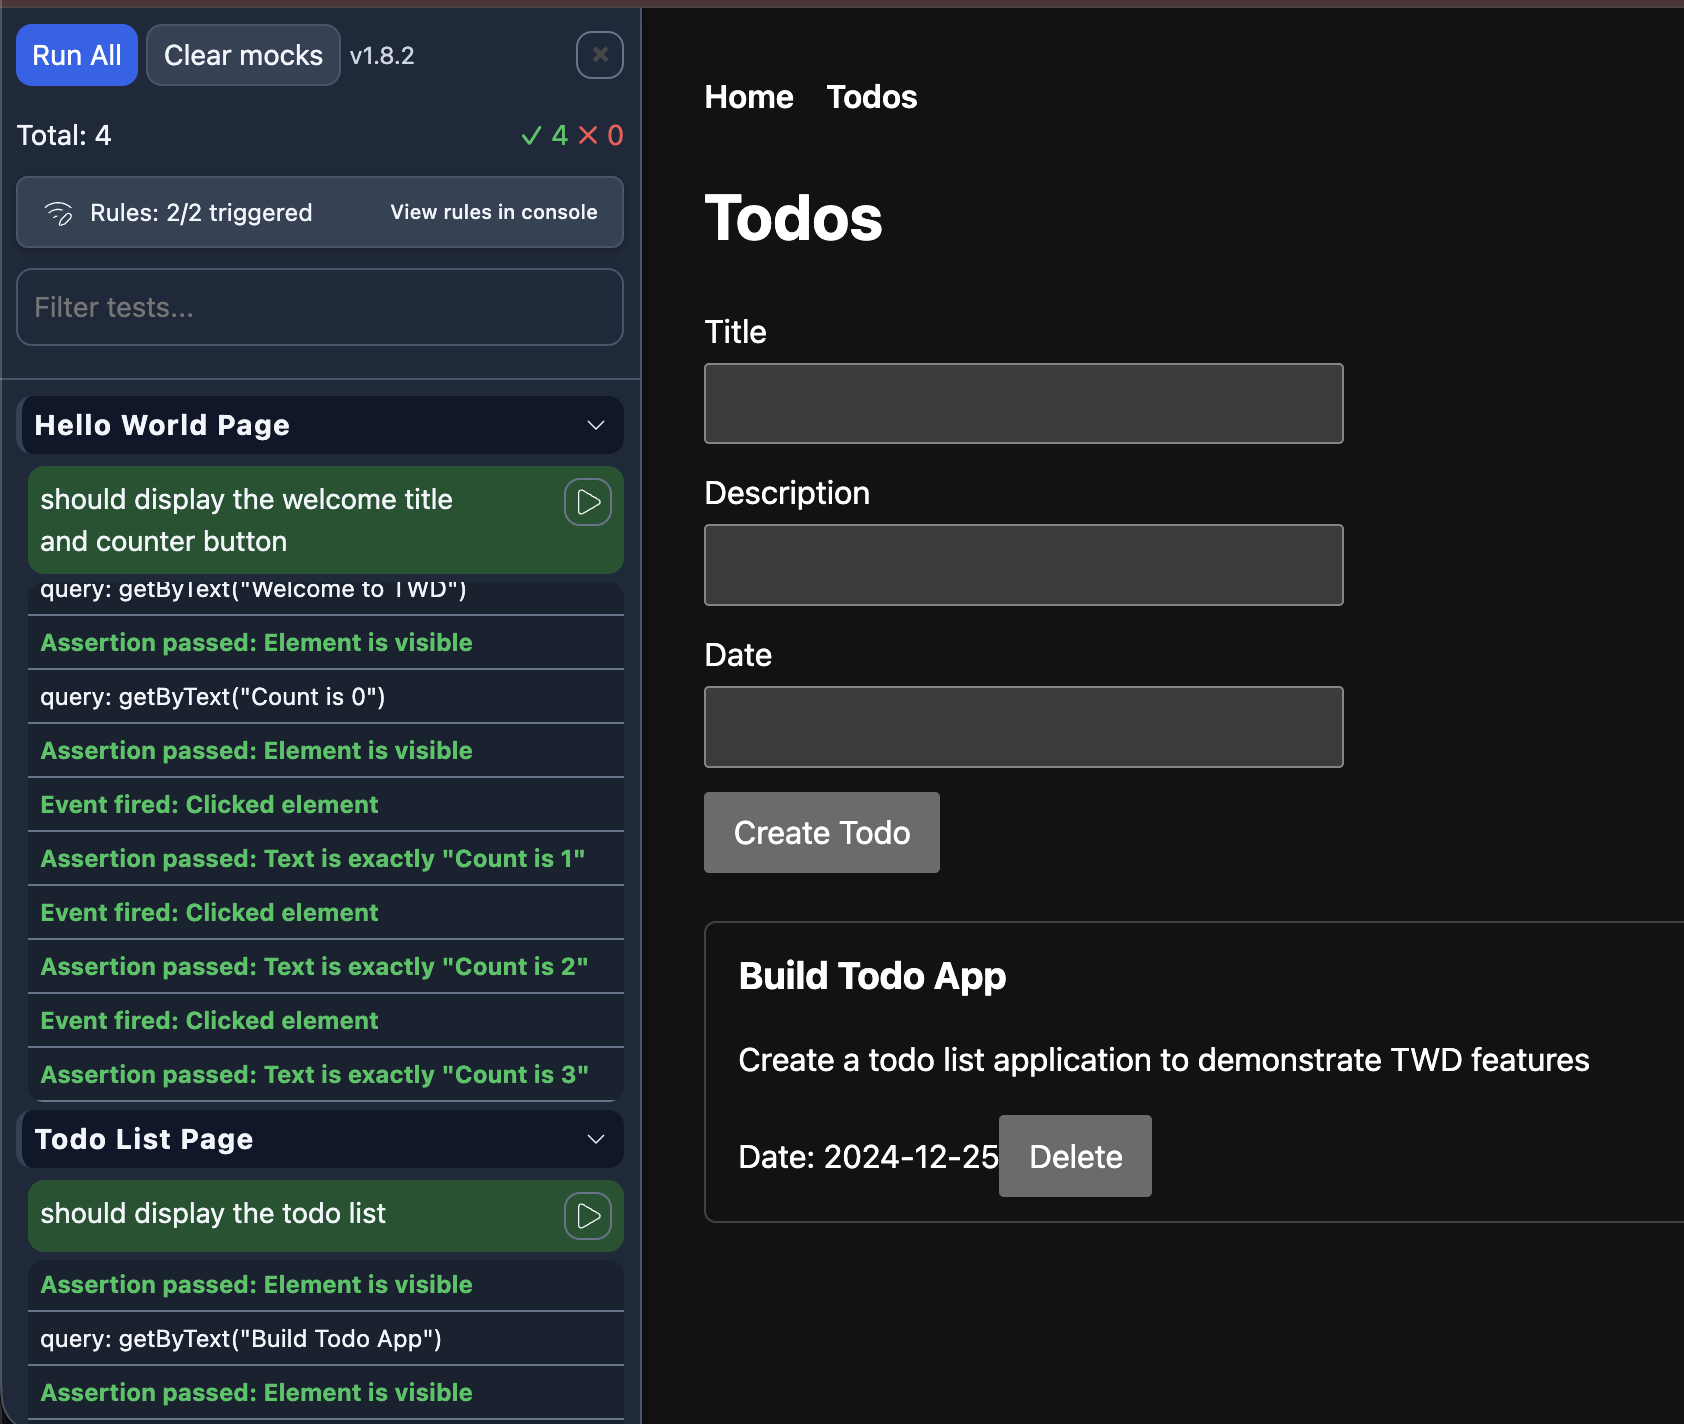Click the version v1.8.2 label
The height and width of the screenshot is (1424, 1684).
pyautogui.click(x=382, y=56)
